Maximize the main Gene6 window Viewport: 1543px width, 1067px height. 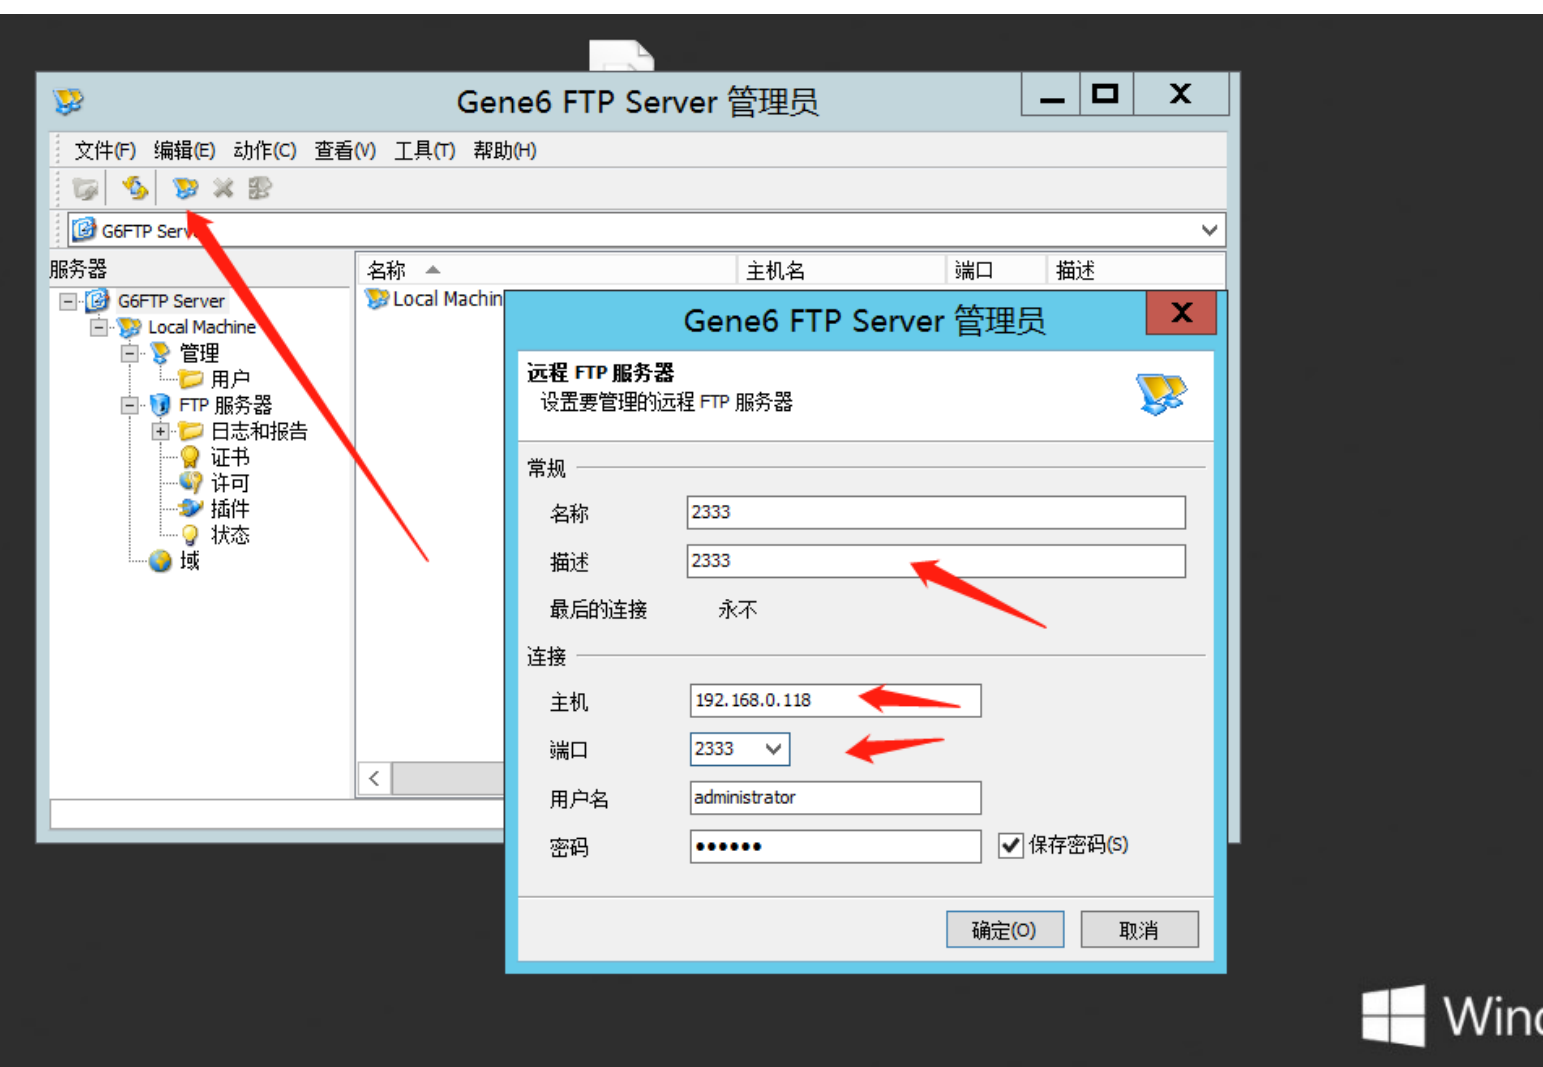pos(1105,95)
